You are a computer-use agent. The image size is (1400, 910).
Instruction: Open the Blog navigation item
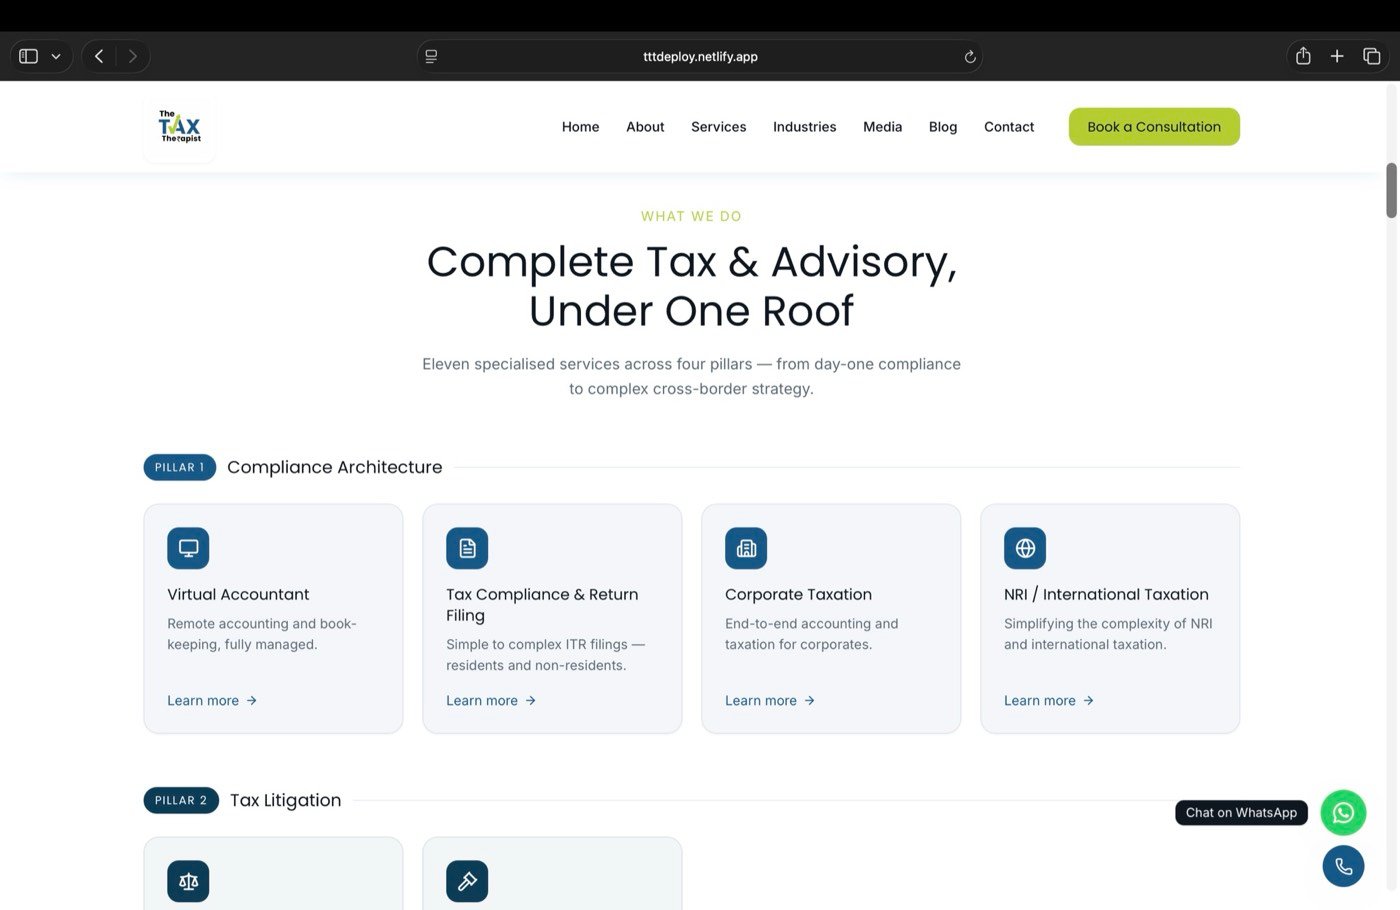click(x=942, y=127)
